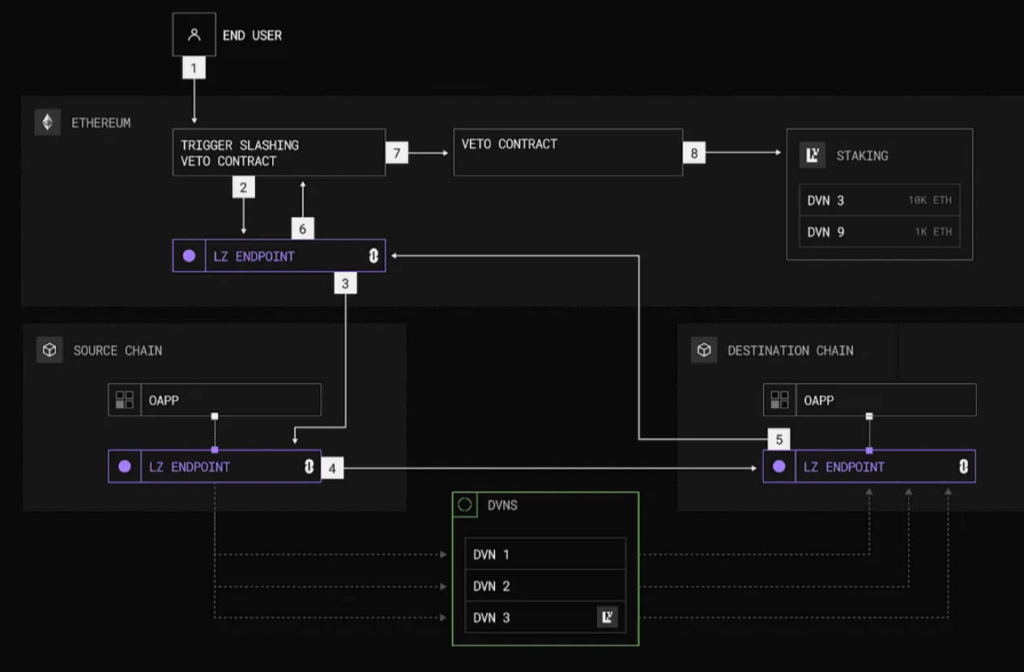Select the Trigger Slashing Veto Contract box

(x=279, y=152)
